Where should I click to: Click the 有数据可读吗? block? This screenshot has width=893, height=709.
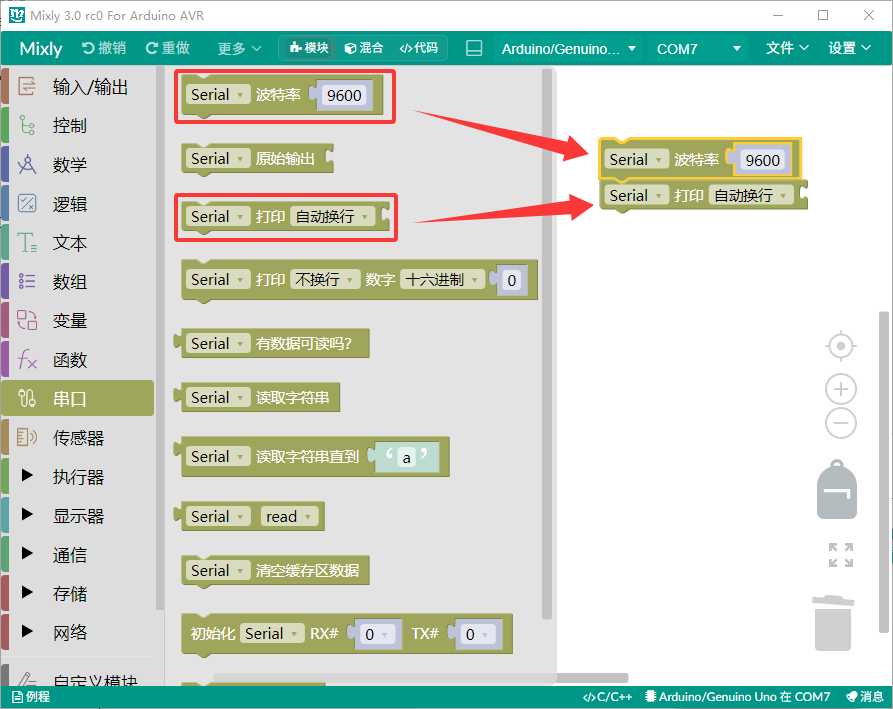[272, 343]
